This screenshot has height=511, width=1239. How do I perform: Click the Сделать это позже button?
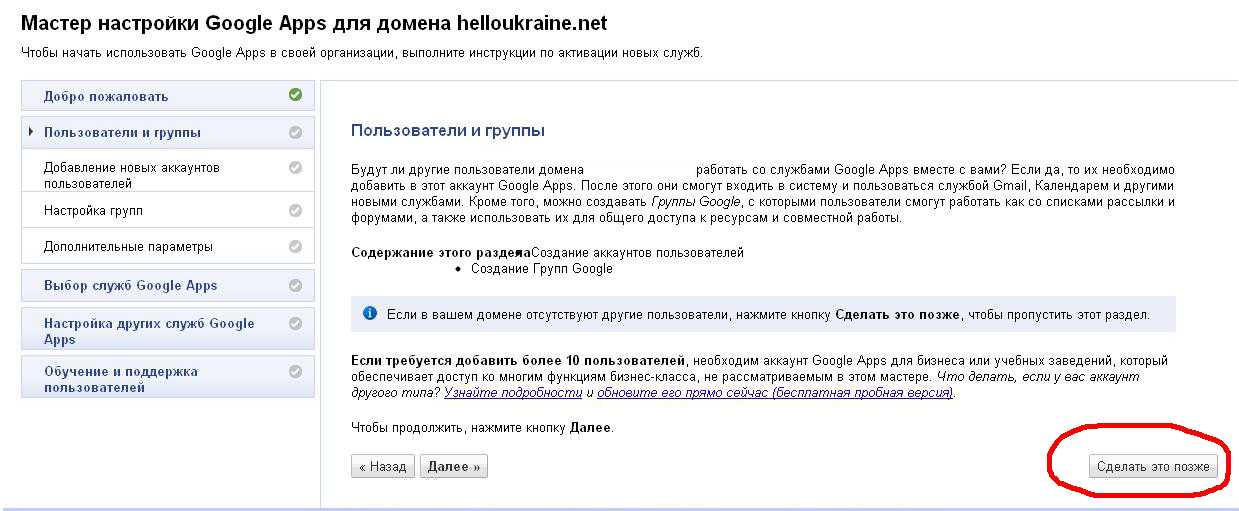coord(1153,466)
